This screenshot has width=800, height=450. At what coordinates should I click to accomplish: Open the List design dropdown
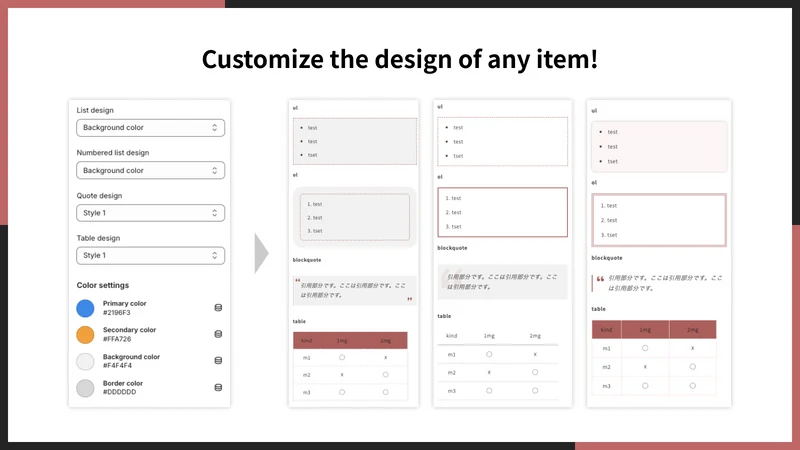(151, 128)
